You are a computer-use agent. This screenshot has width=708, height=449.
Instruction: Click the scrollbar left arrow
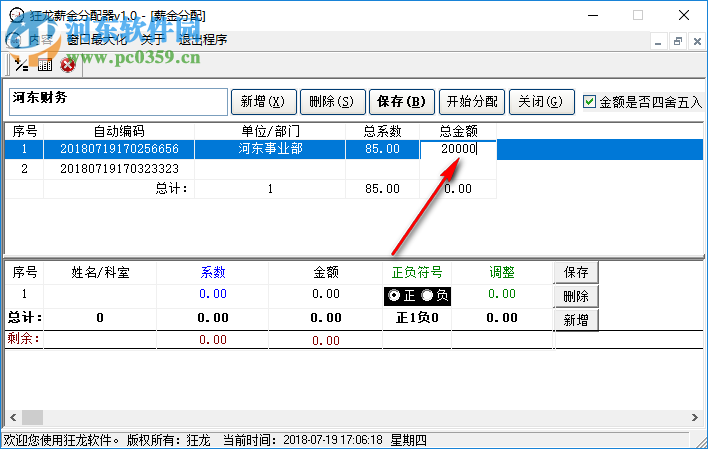pos(13,417)
